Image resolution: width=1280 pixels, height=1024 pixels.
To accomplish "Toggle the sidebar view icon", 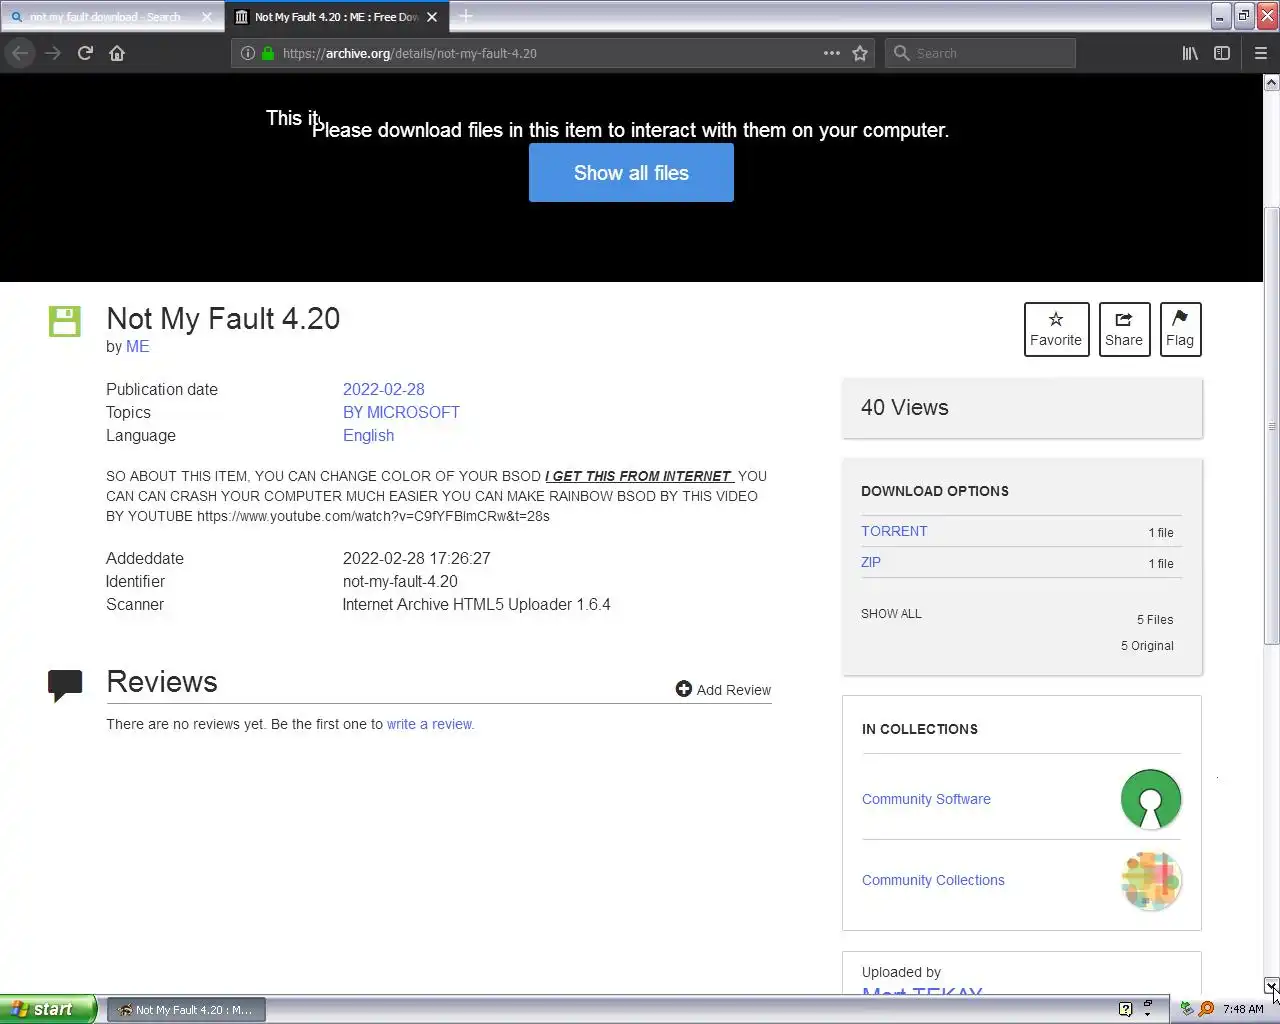I will [1222, 53].
